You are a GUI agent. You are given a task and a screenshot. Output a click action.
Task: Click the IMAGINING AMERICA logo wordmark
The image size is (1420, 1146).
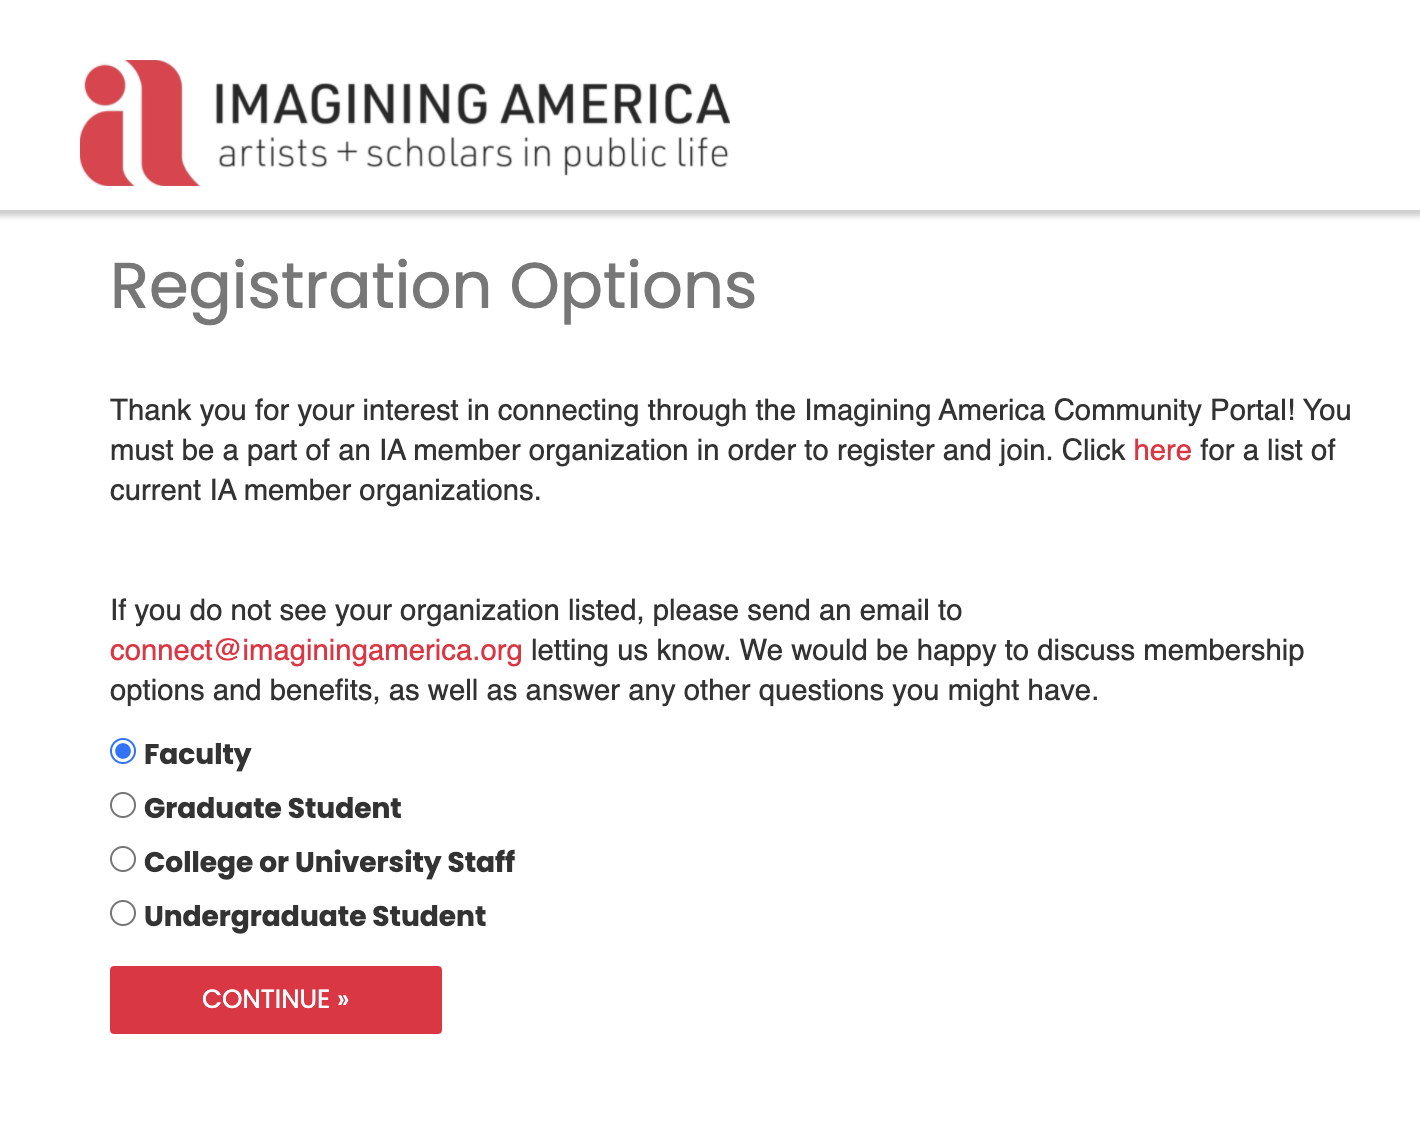point(471,105)
